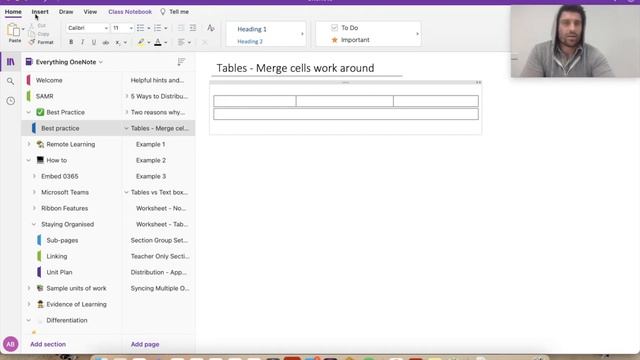Select the SAMR section

tap(44, 96)
